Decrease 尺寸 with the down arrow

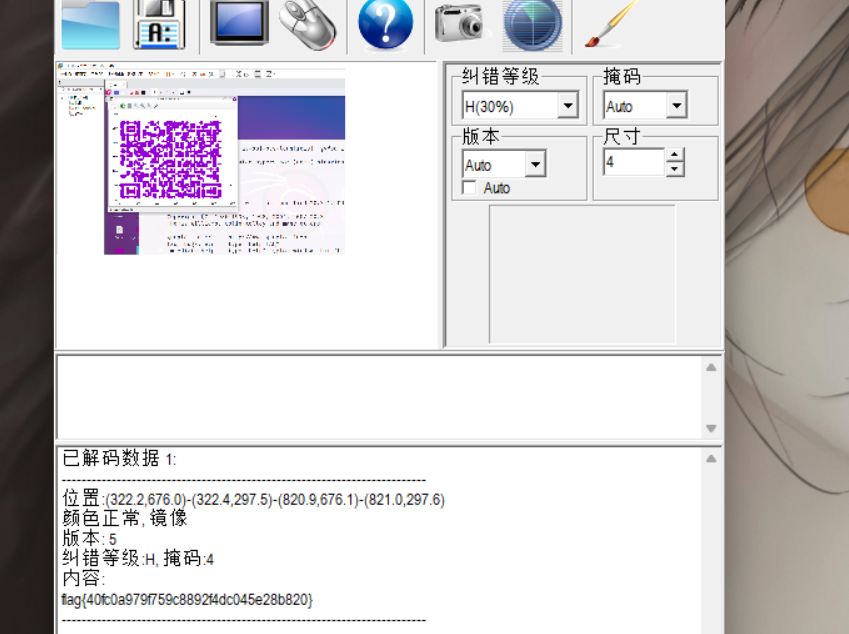674,169
